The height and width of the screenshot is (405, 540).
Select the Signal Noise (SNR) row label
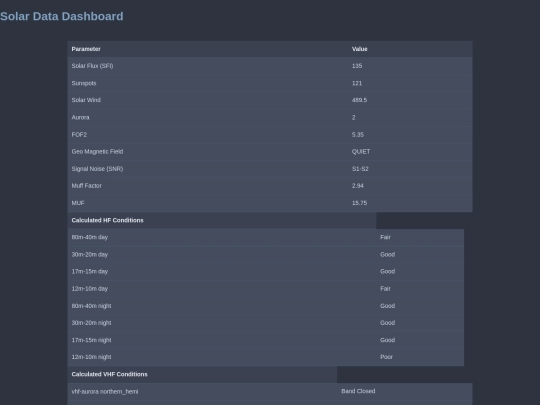tap(97, 169)
